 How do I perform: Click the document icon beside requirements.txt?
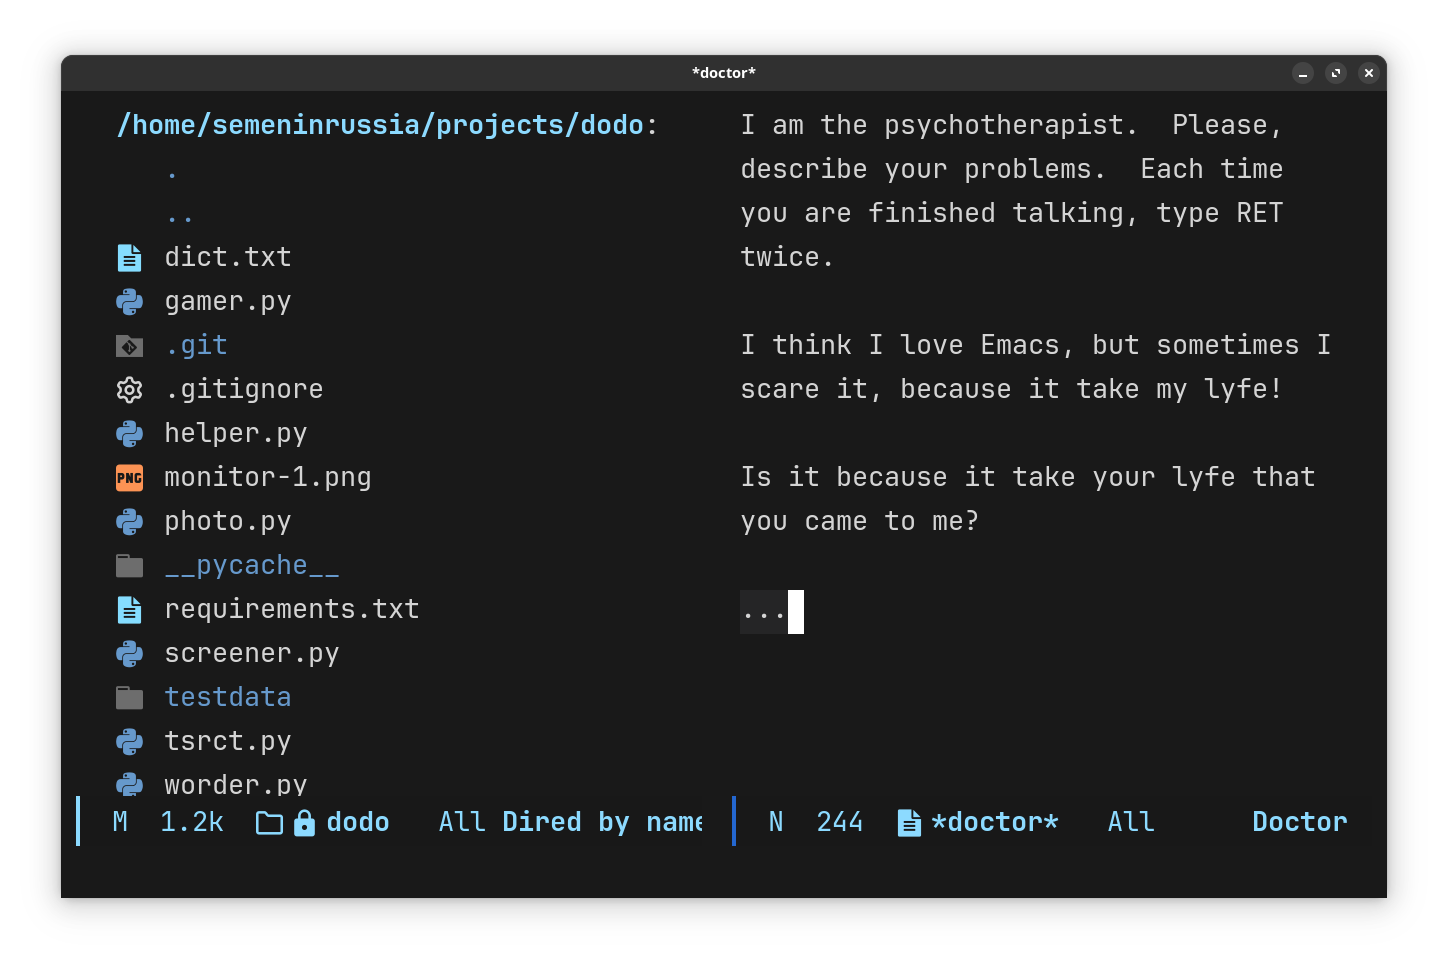coord(129,610)
